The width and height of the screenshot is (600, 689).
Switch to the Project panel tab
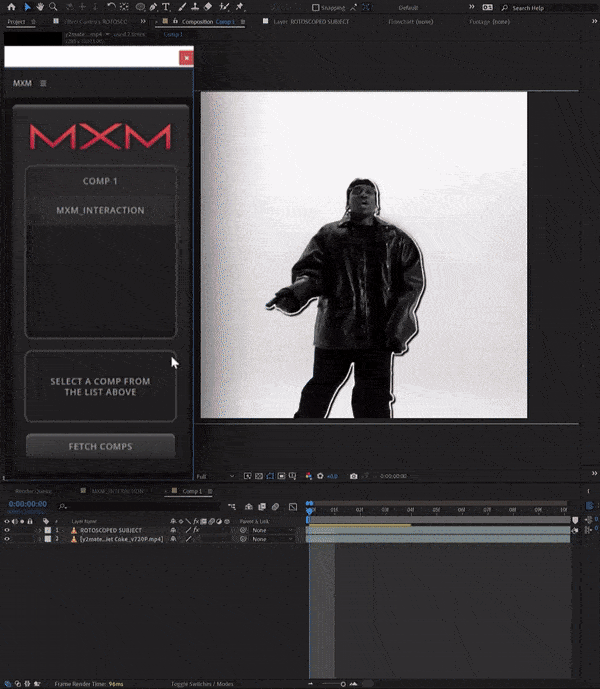click(x=16, y=21)
